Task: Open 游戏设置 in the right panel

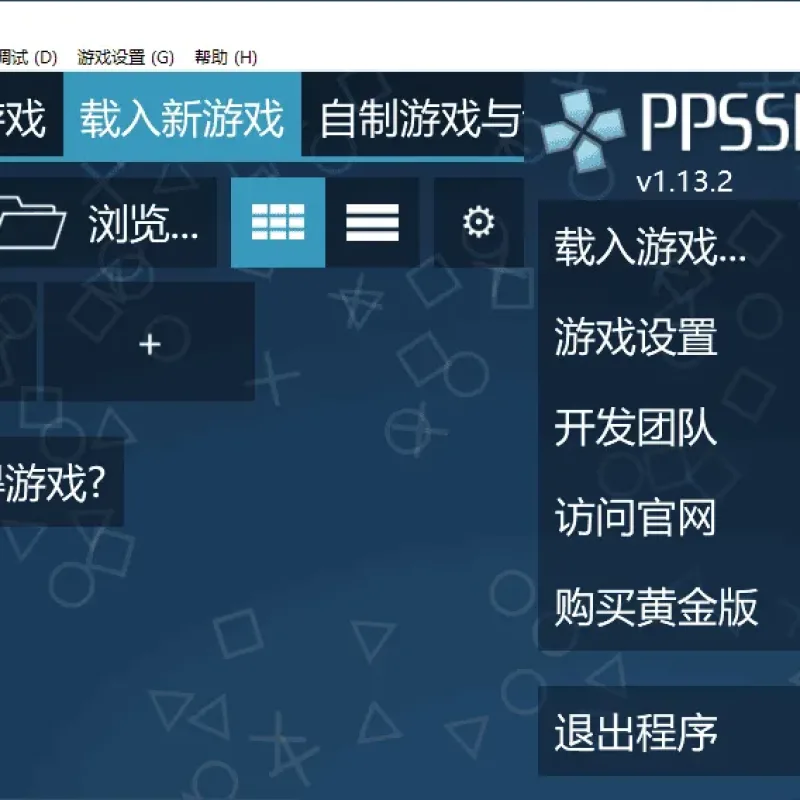Action: click(669, 337)
